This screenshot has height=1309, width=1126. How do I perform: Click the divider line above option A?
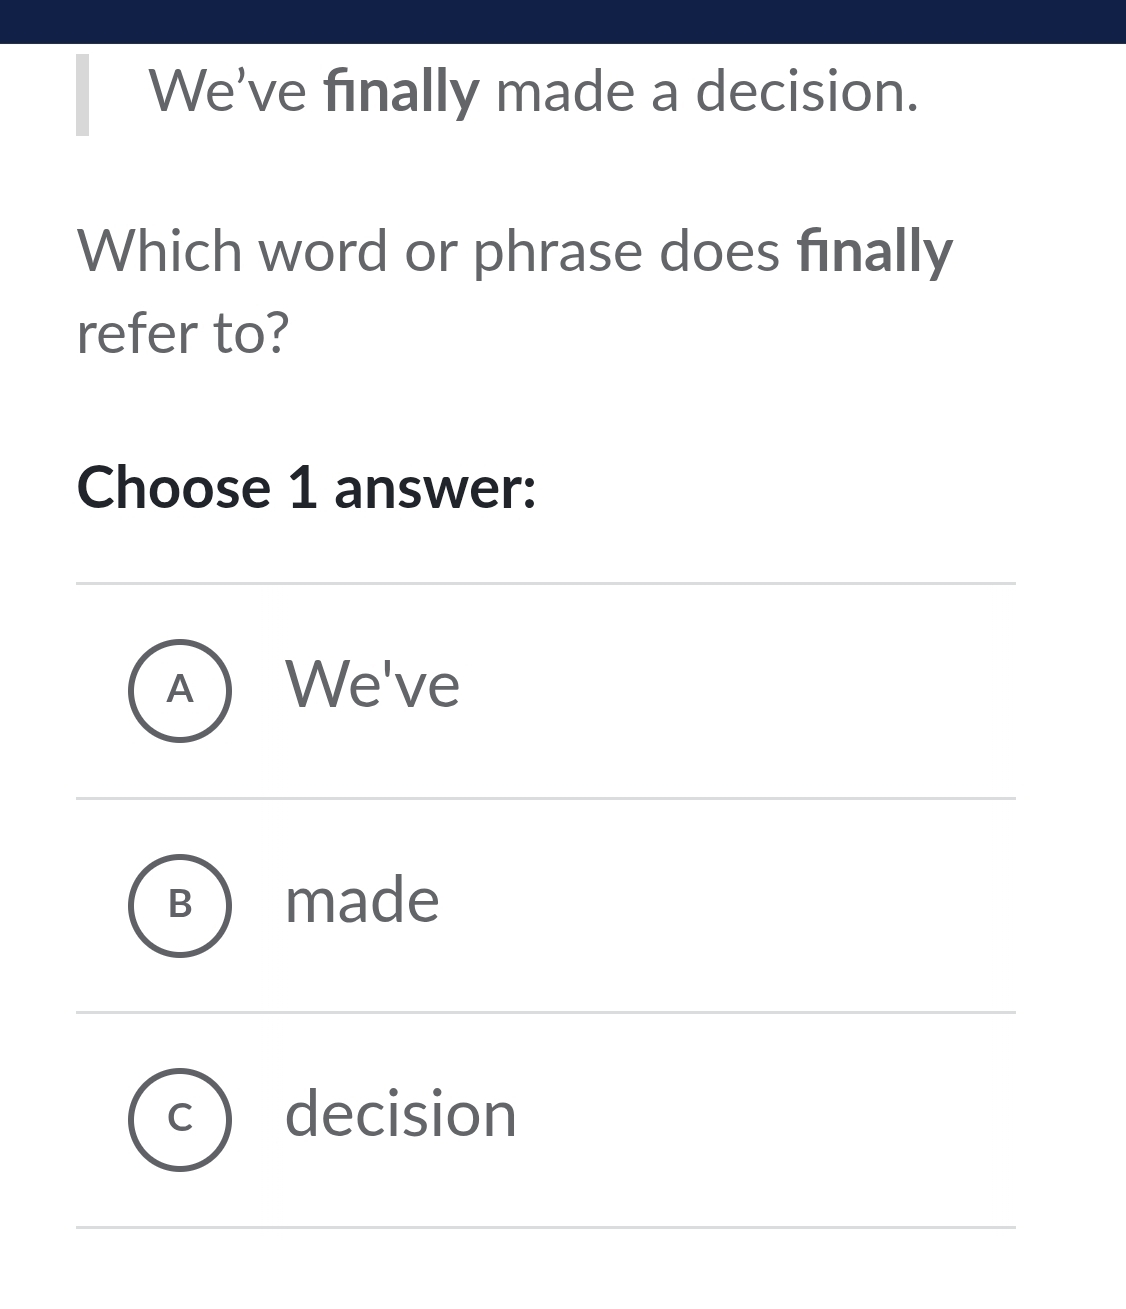546,583
